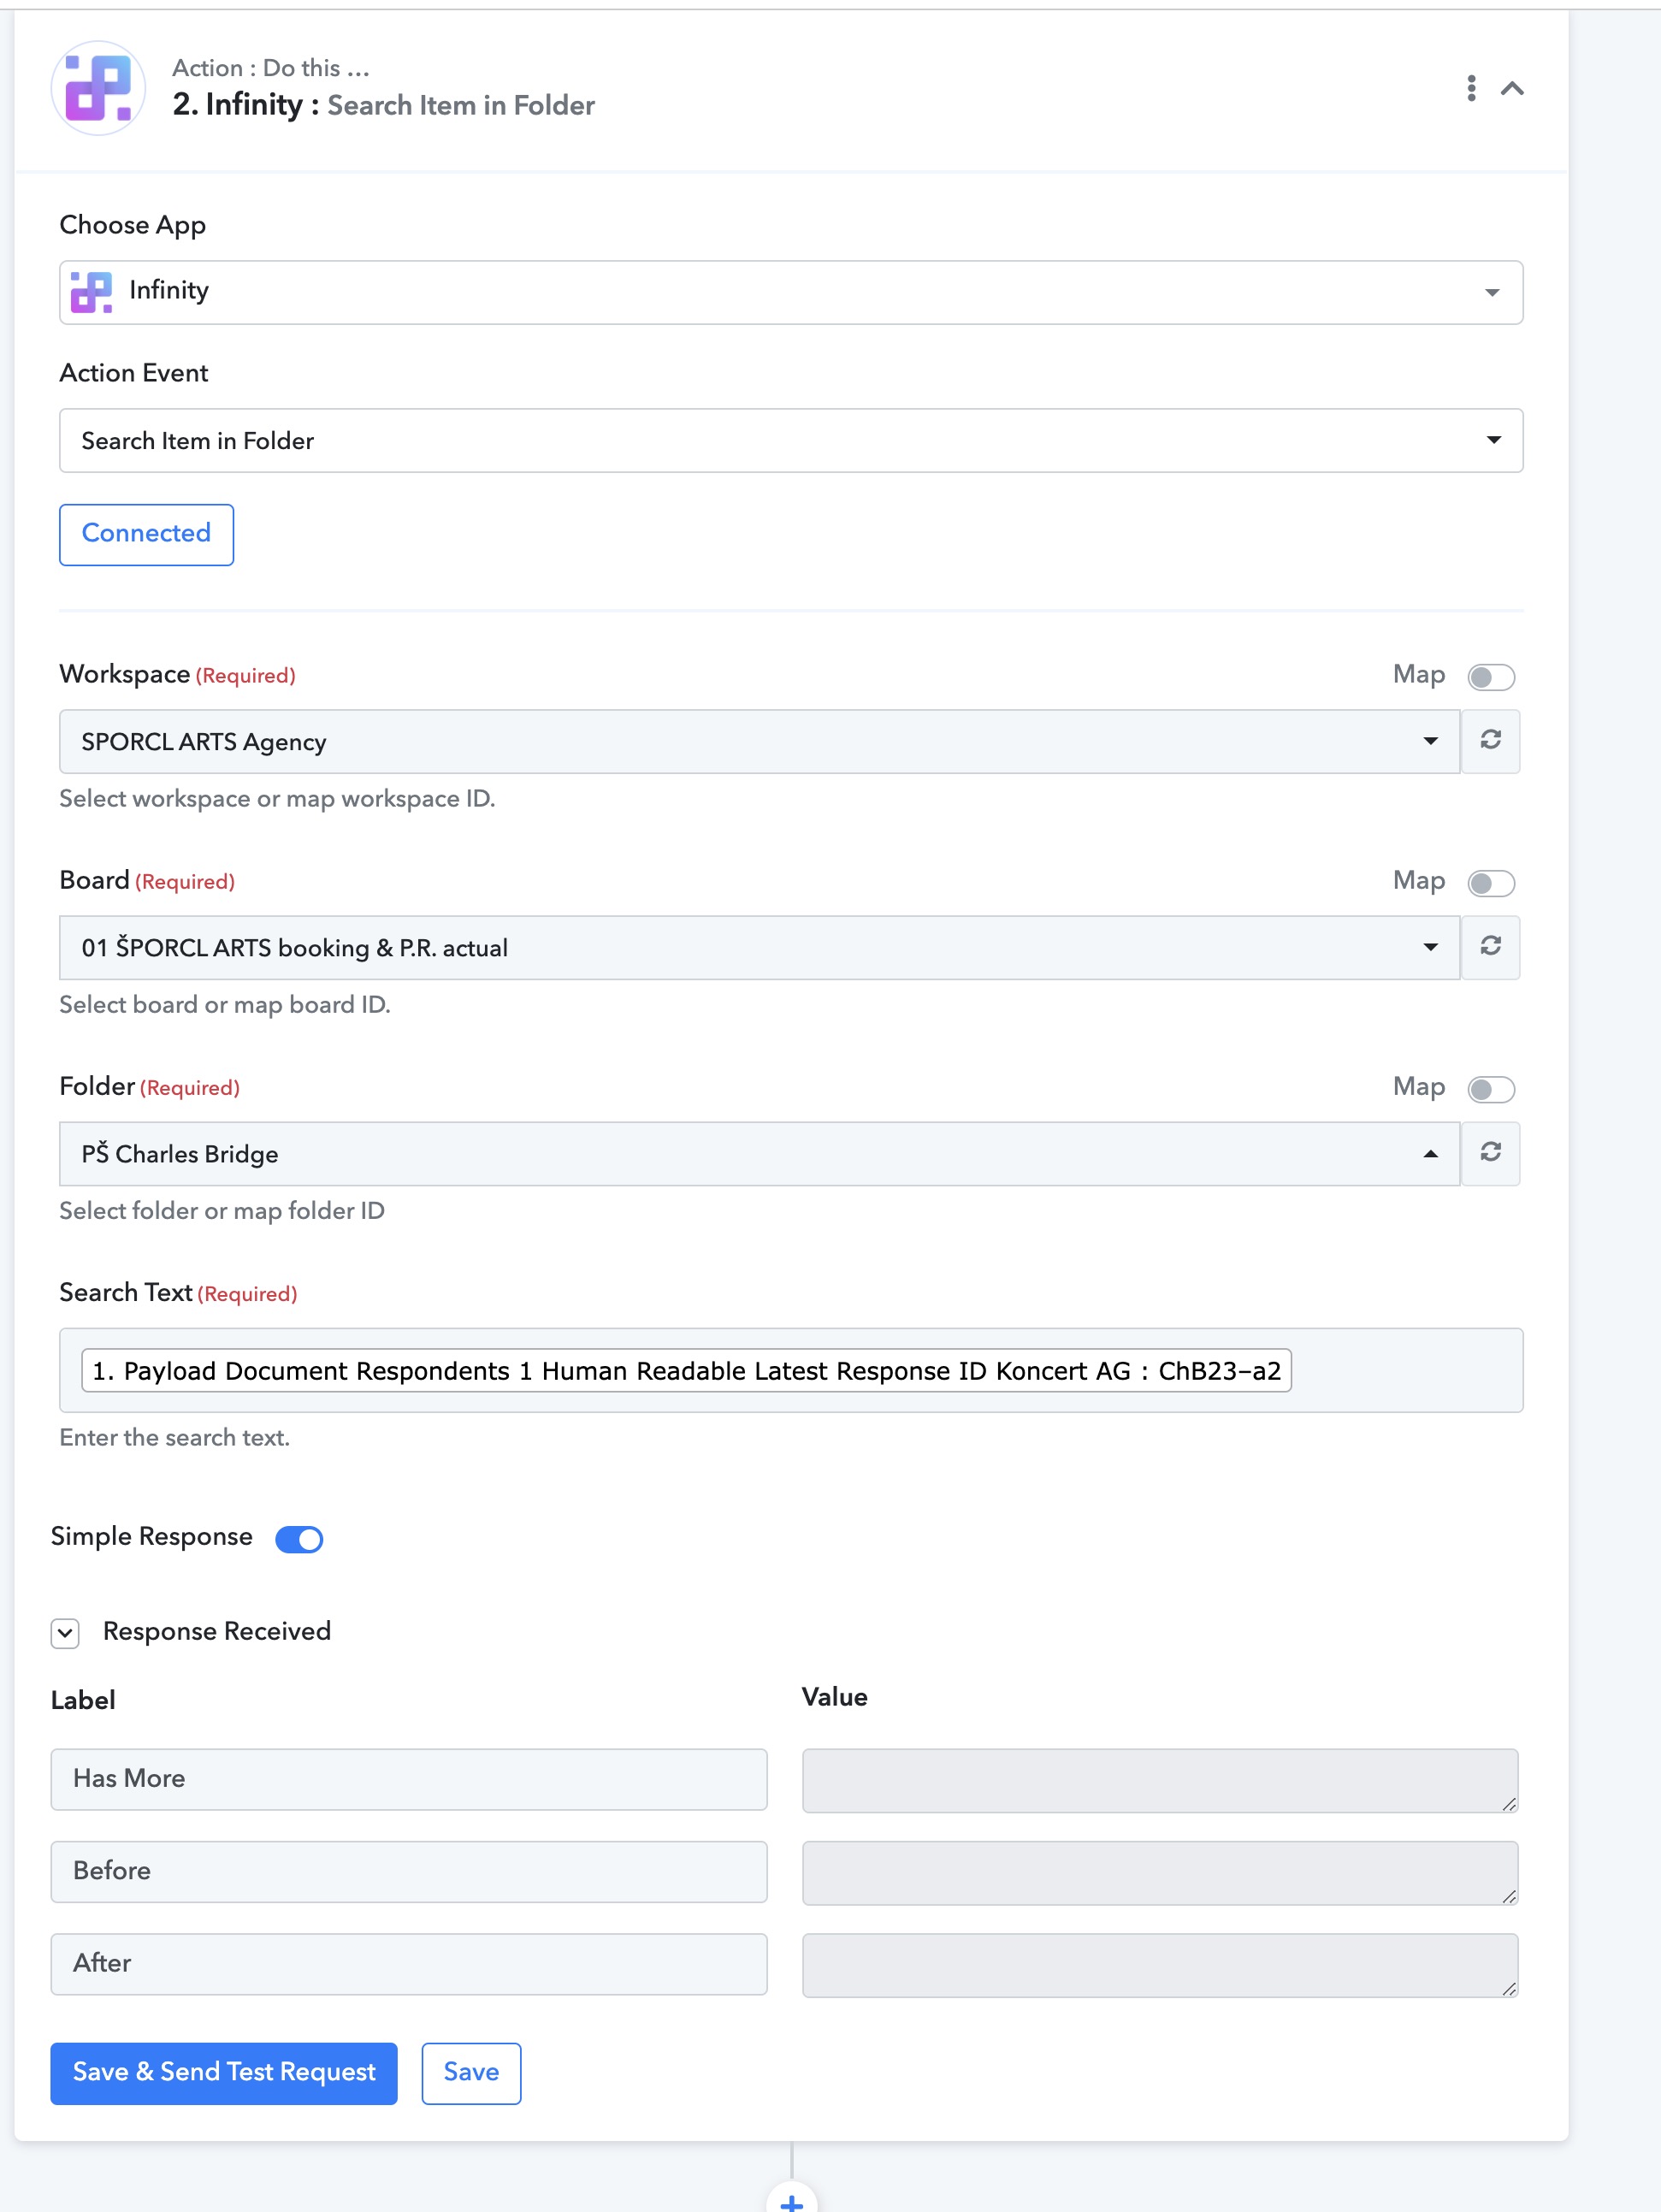Refresh the Workspace list
Image resolution: width=1661 pixels, height=2212 pixels.
[x=1490, y=741]
